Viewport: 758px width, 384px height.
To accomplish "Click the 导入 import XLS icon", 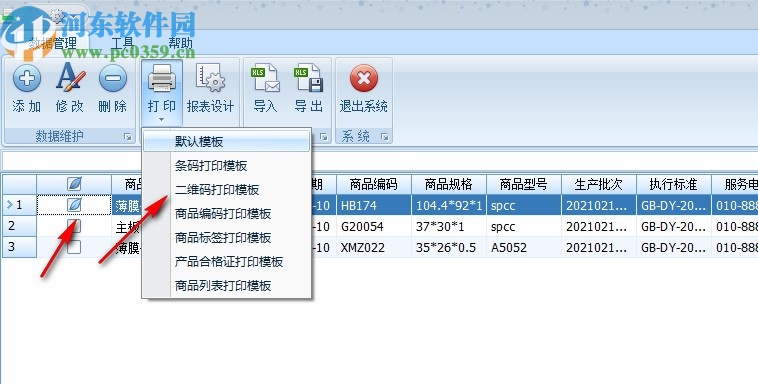I will click(265, 78).
